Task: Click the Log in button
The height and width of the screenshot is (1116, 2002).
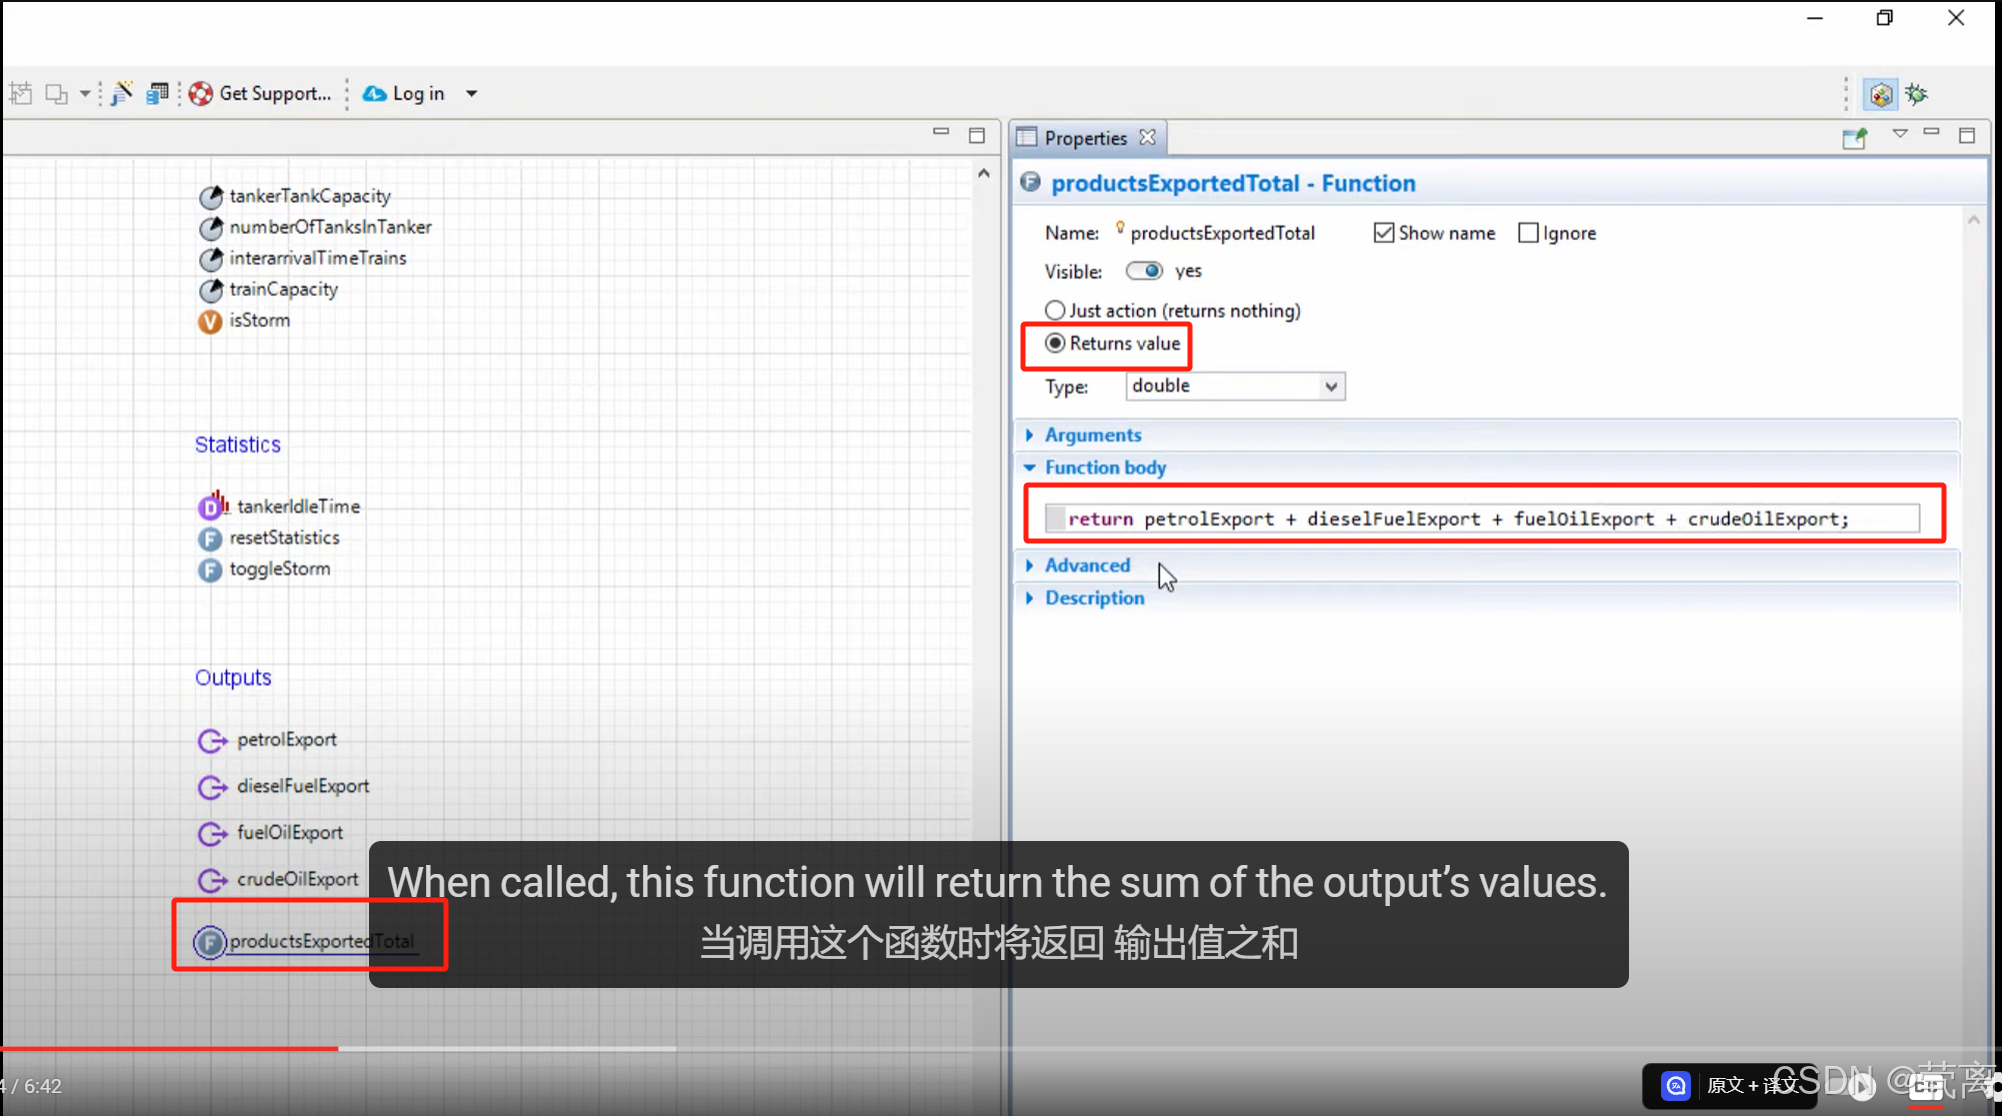Action: click(x=405, y=93)
